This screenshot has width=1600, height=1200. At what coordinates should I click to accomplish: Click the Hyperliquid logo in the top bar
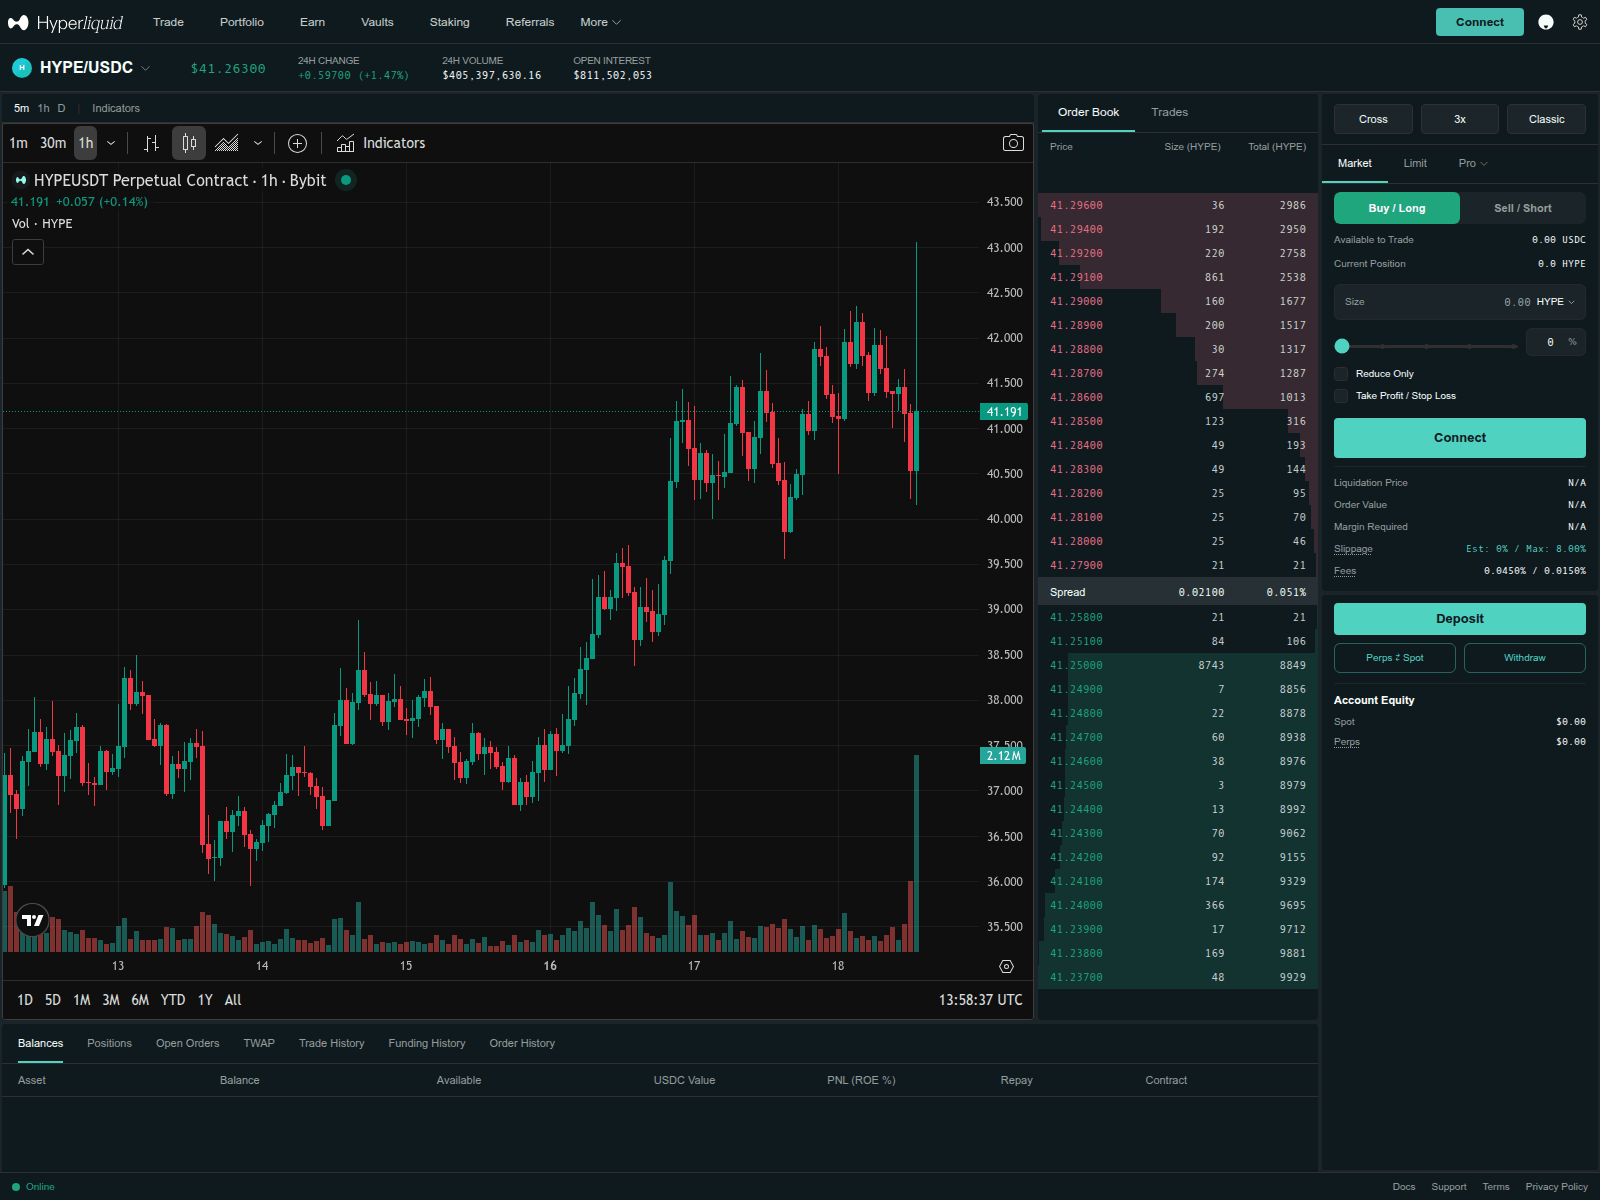click(x=63, y=21)
